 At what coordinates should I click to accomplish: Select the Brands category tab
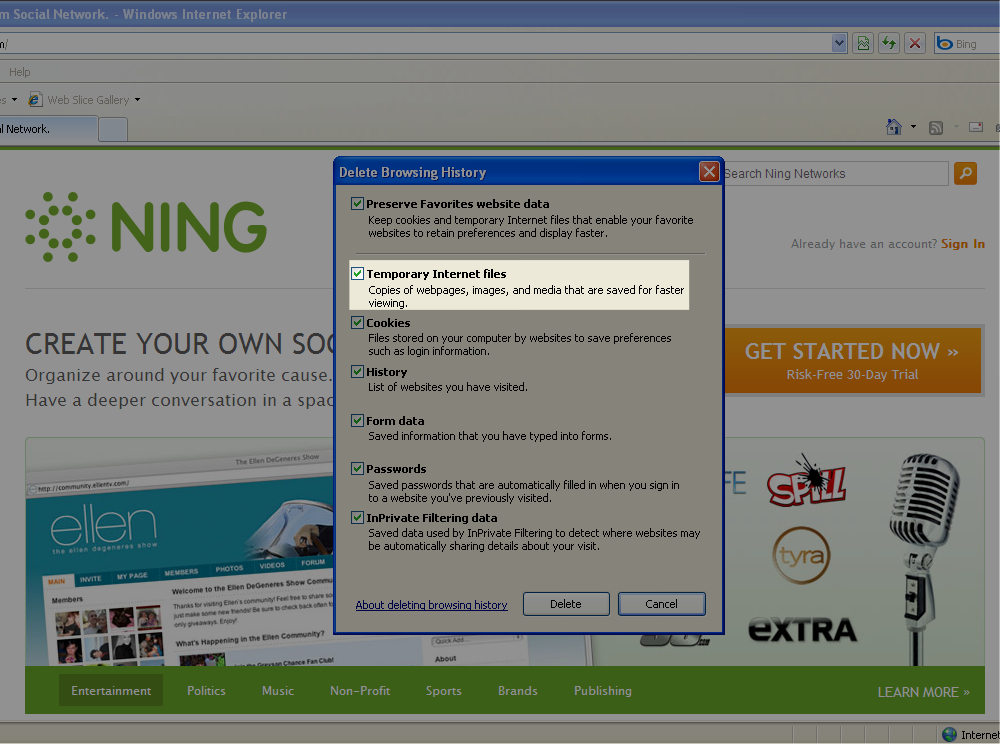pyautogui.click(x=518, y=690)
